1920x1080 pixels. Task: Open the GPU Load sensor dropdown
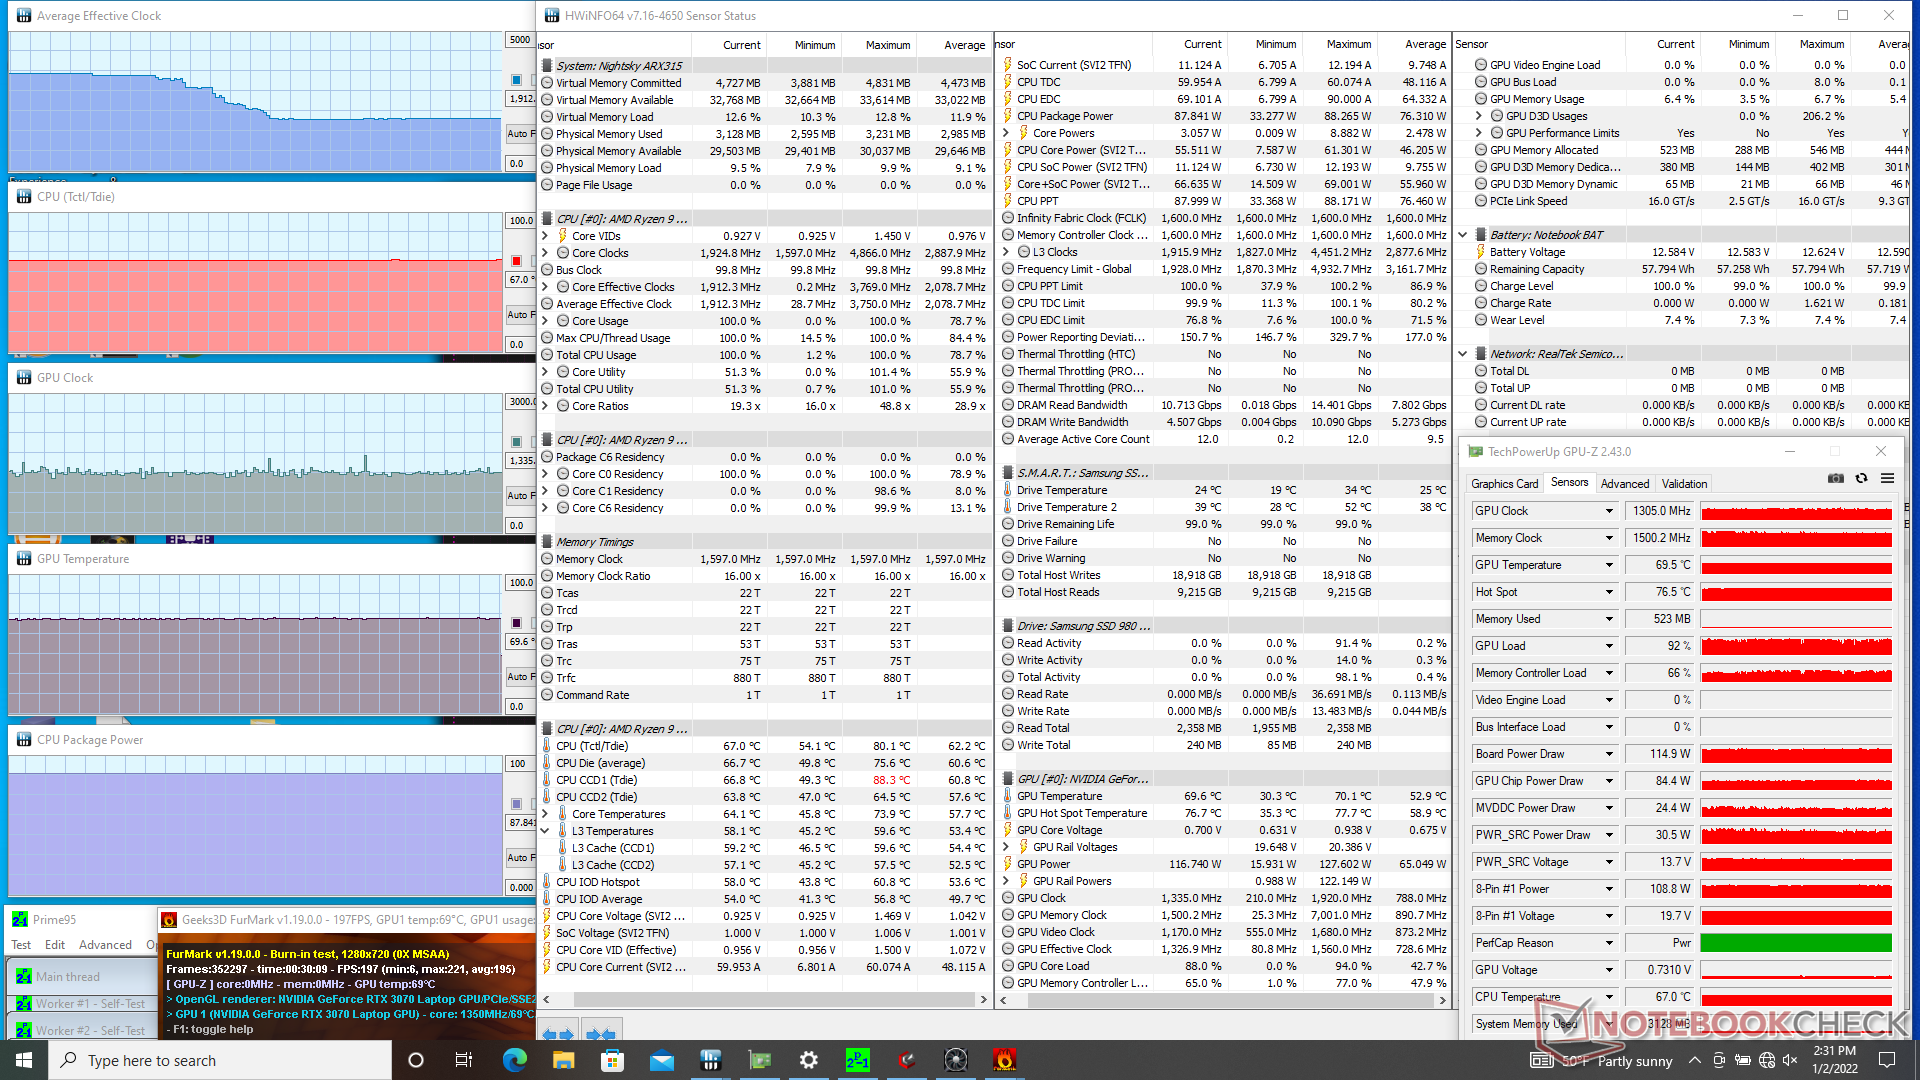[x=1609, y=646]
